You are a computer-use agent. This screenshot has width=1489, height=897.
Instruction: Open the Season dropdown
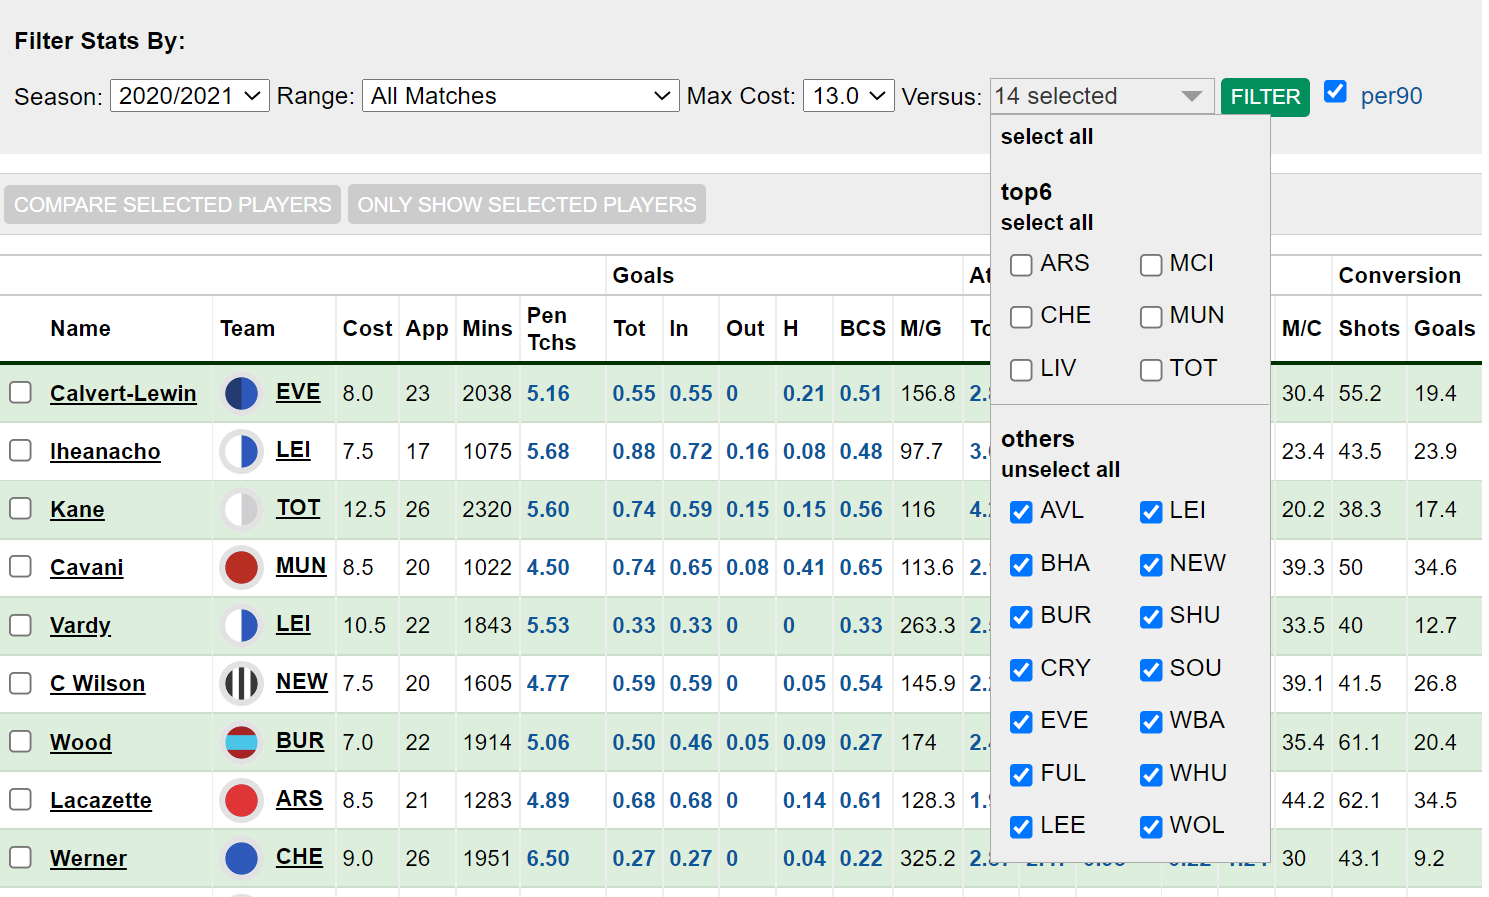coord(189,96)
